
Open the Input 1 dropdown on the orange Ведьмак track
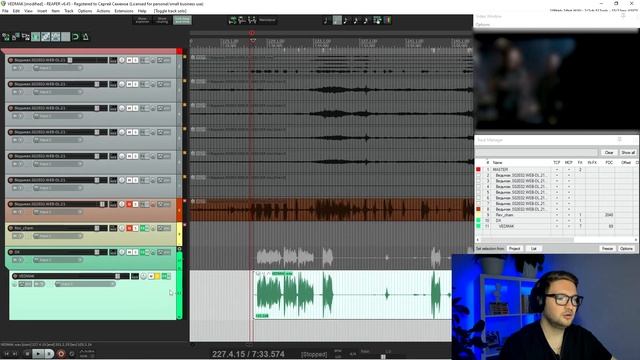58,212
